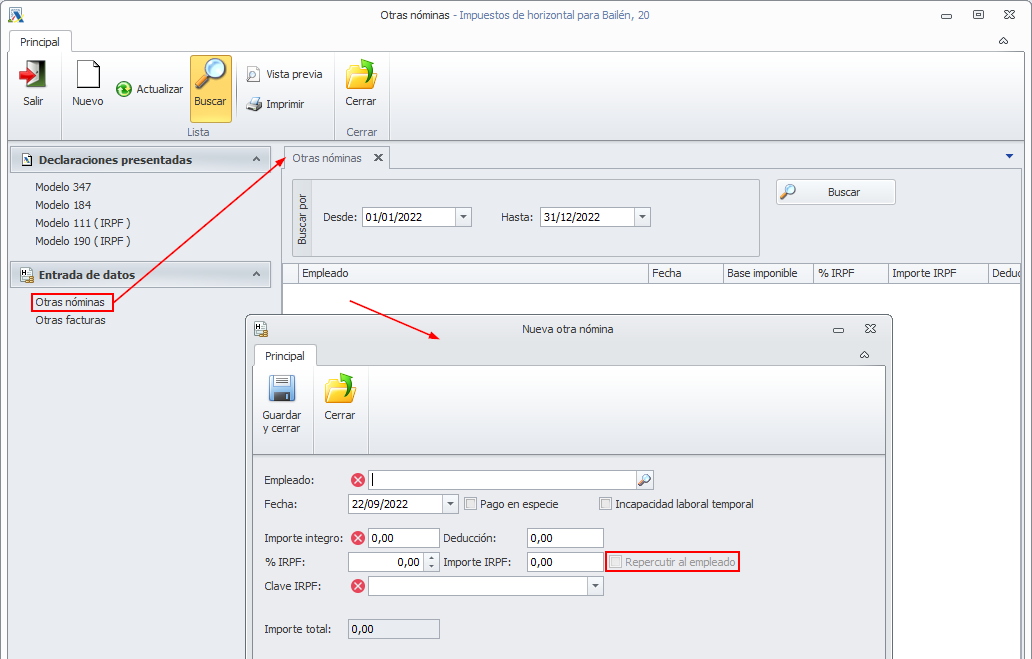Check Incapacidad laboral temporal option

click(605, 504)
